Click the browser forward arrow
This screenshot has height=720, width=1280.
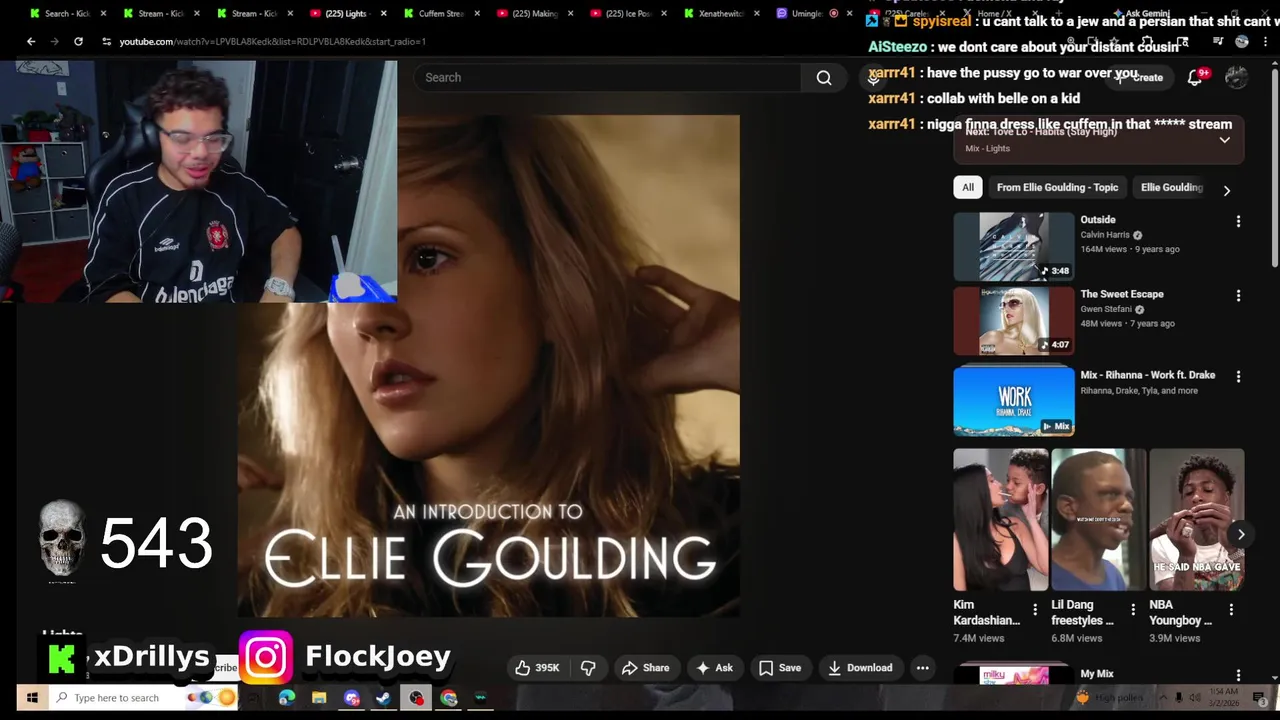coord(54,41)
